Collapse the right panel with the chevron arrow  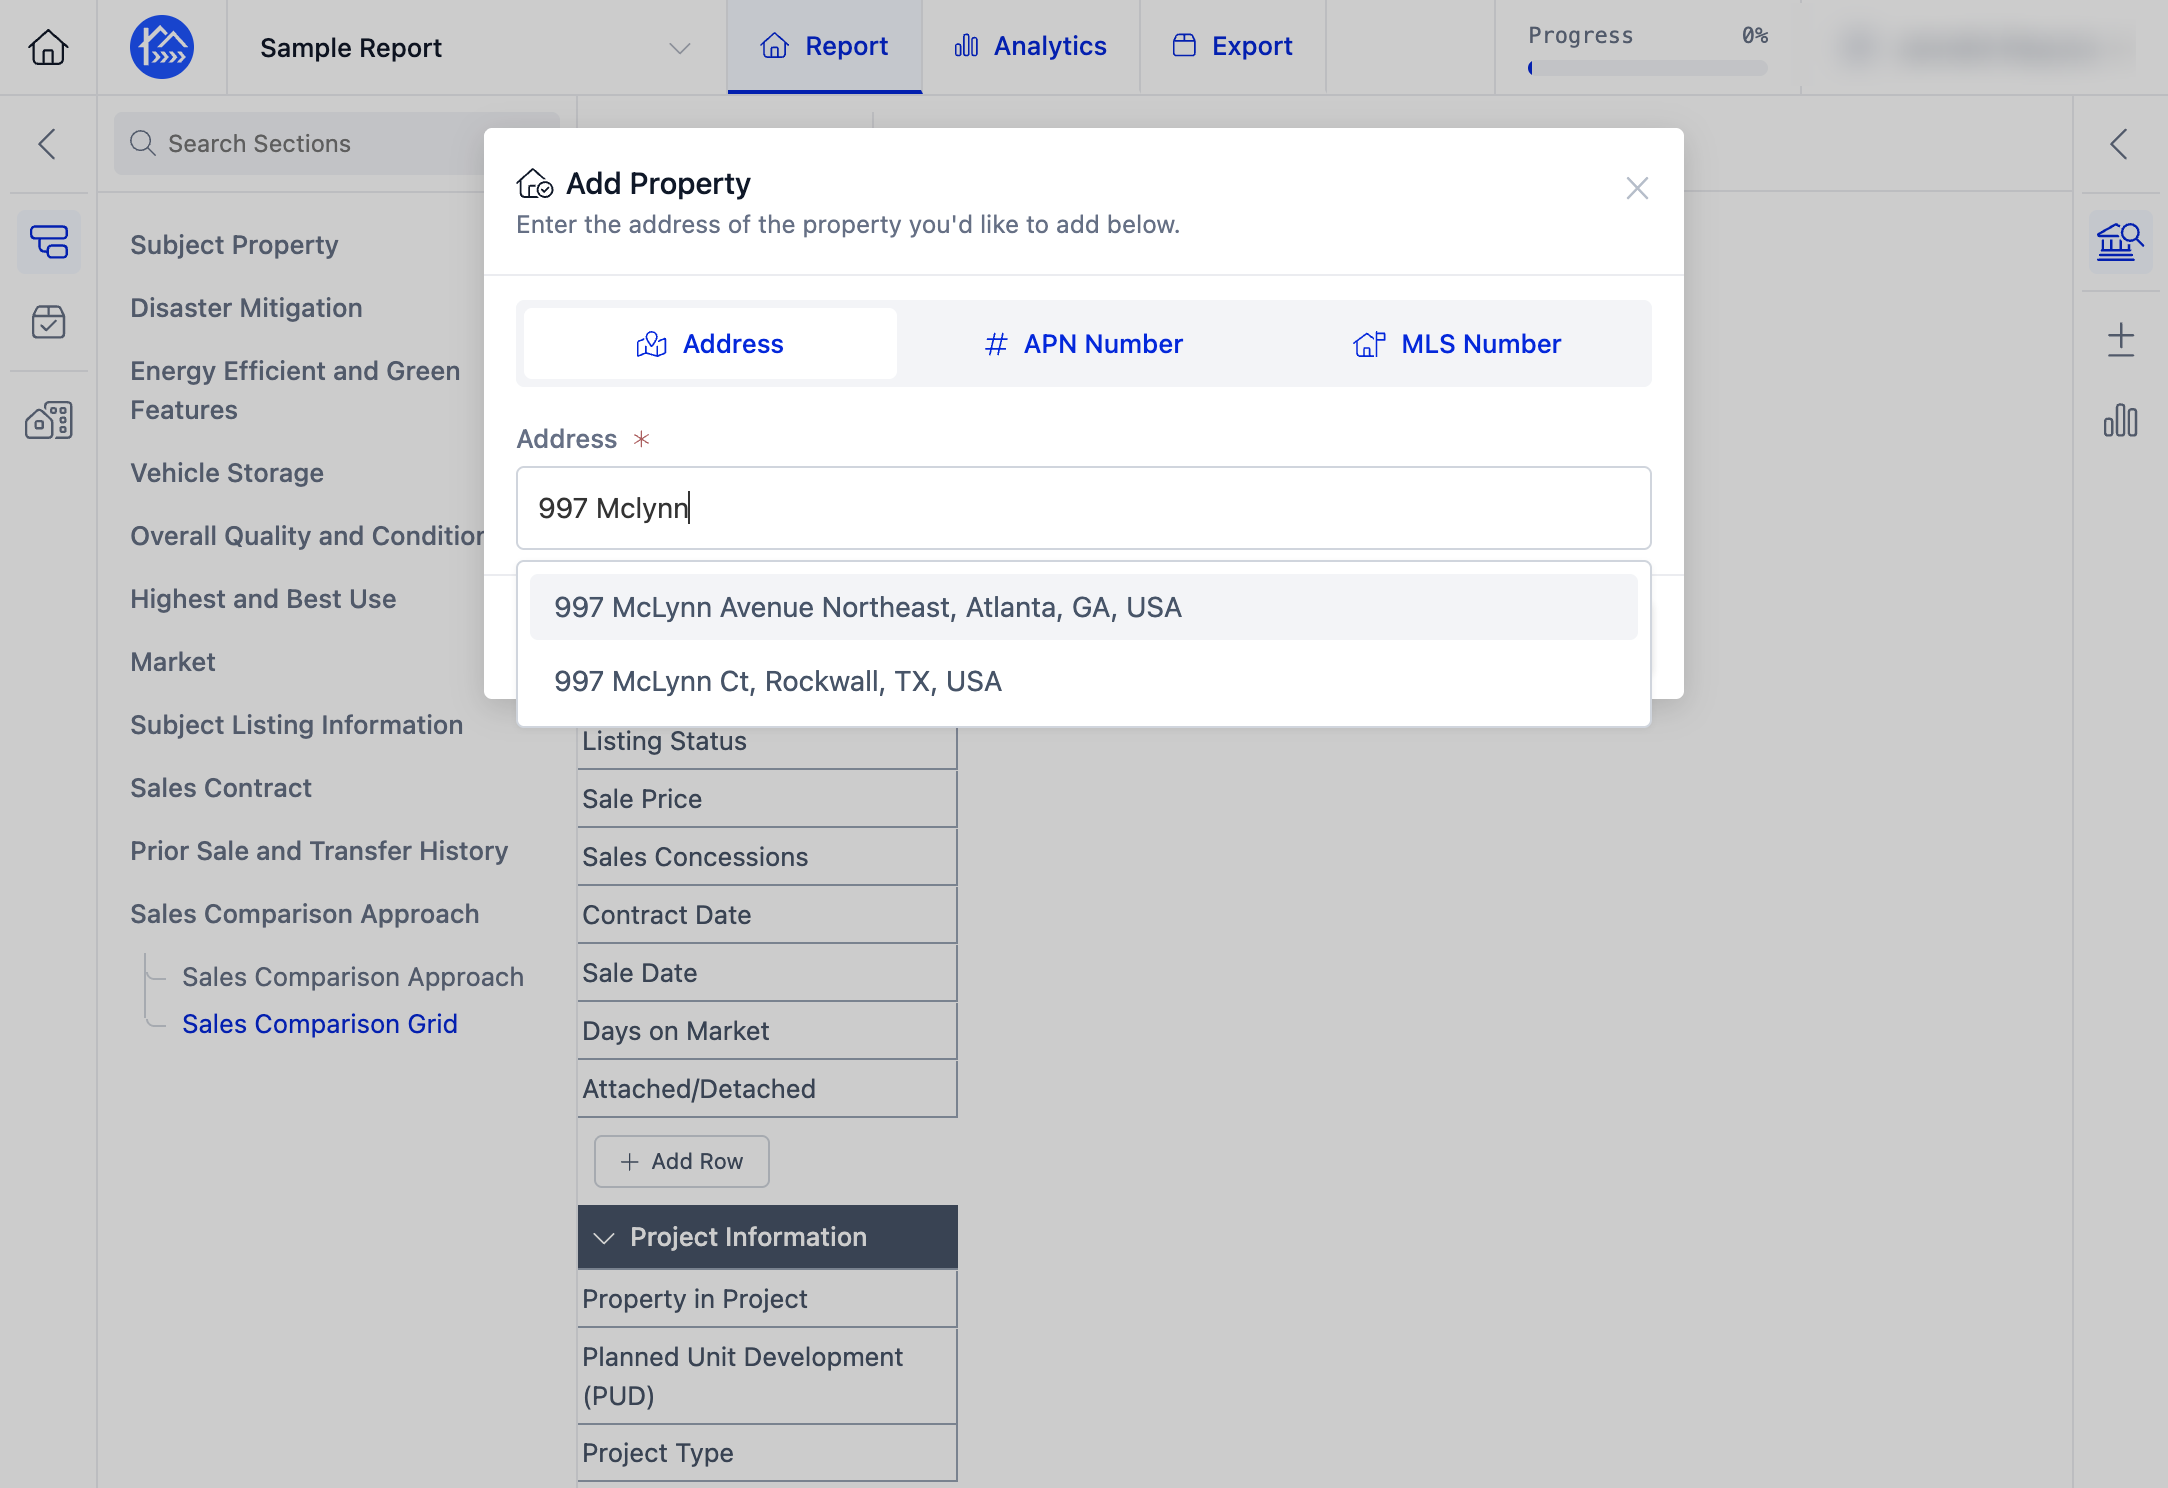2119,144
